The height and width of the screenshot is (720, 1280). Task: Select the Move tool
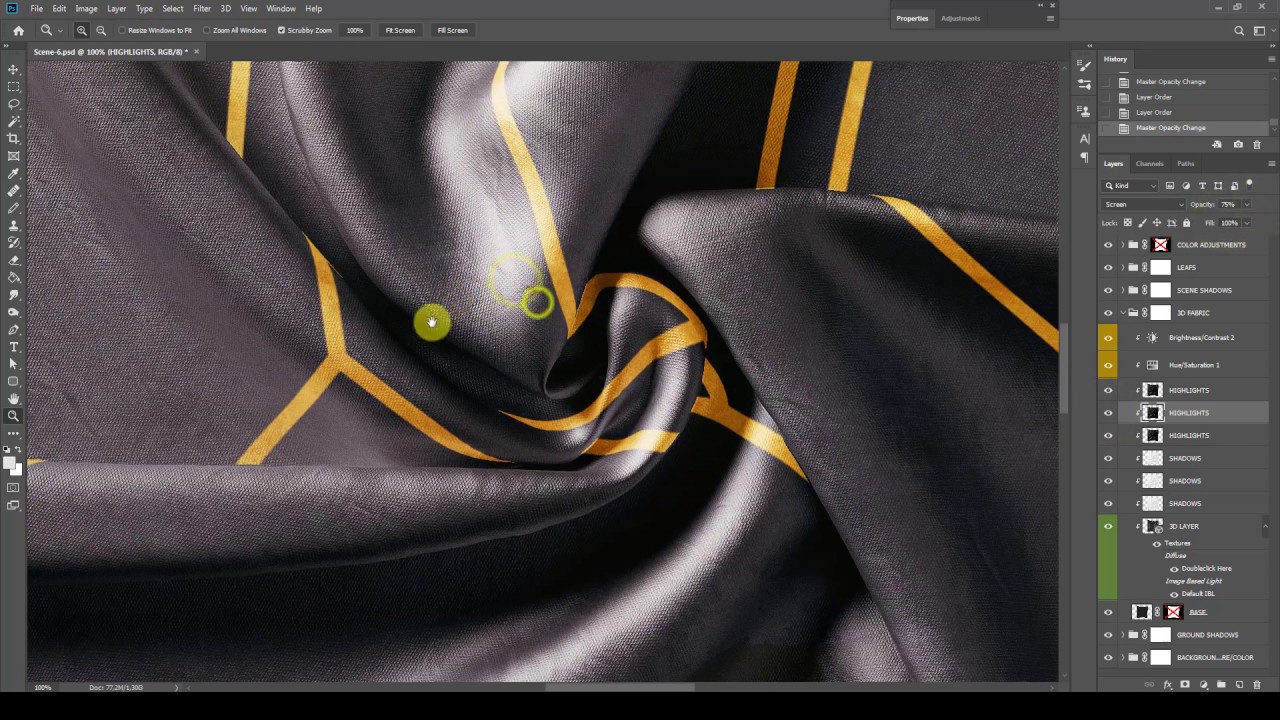[13, 69]
